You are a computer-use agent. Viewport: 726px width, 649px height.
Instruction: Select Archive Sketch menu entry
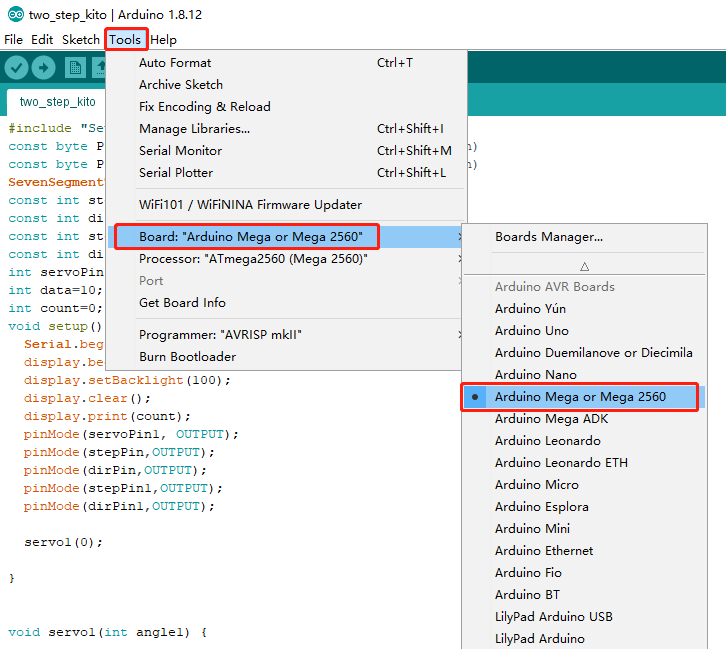(x=287, y=85)
